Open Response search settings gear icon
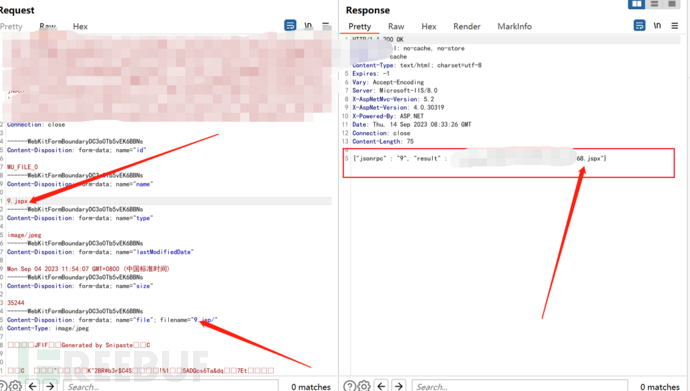This screenshot has height=391, width=690. (x=364, y=386)
